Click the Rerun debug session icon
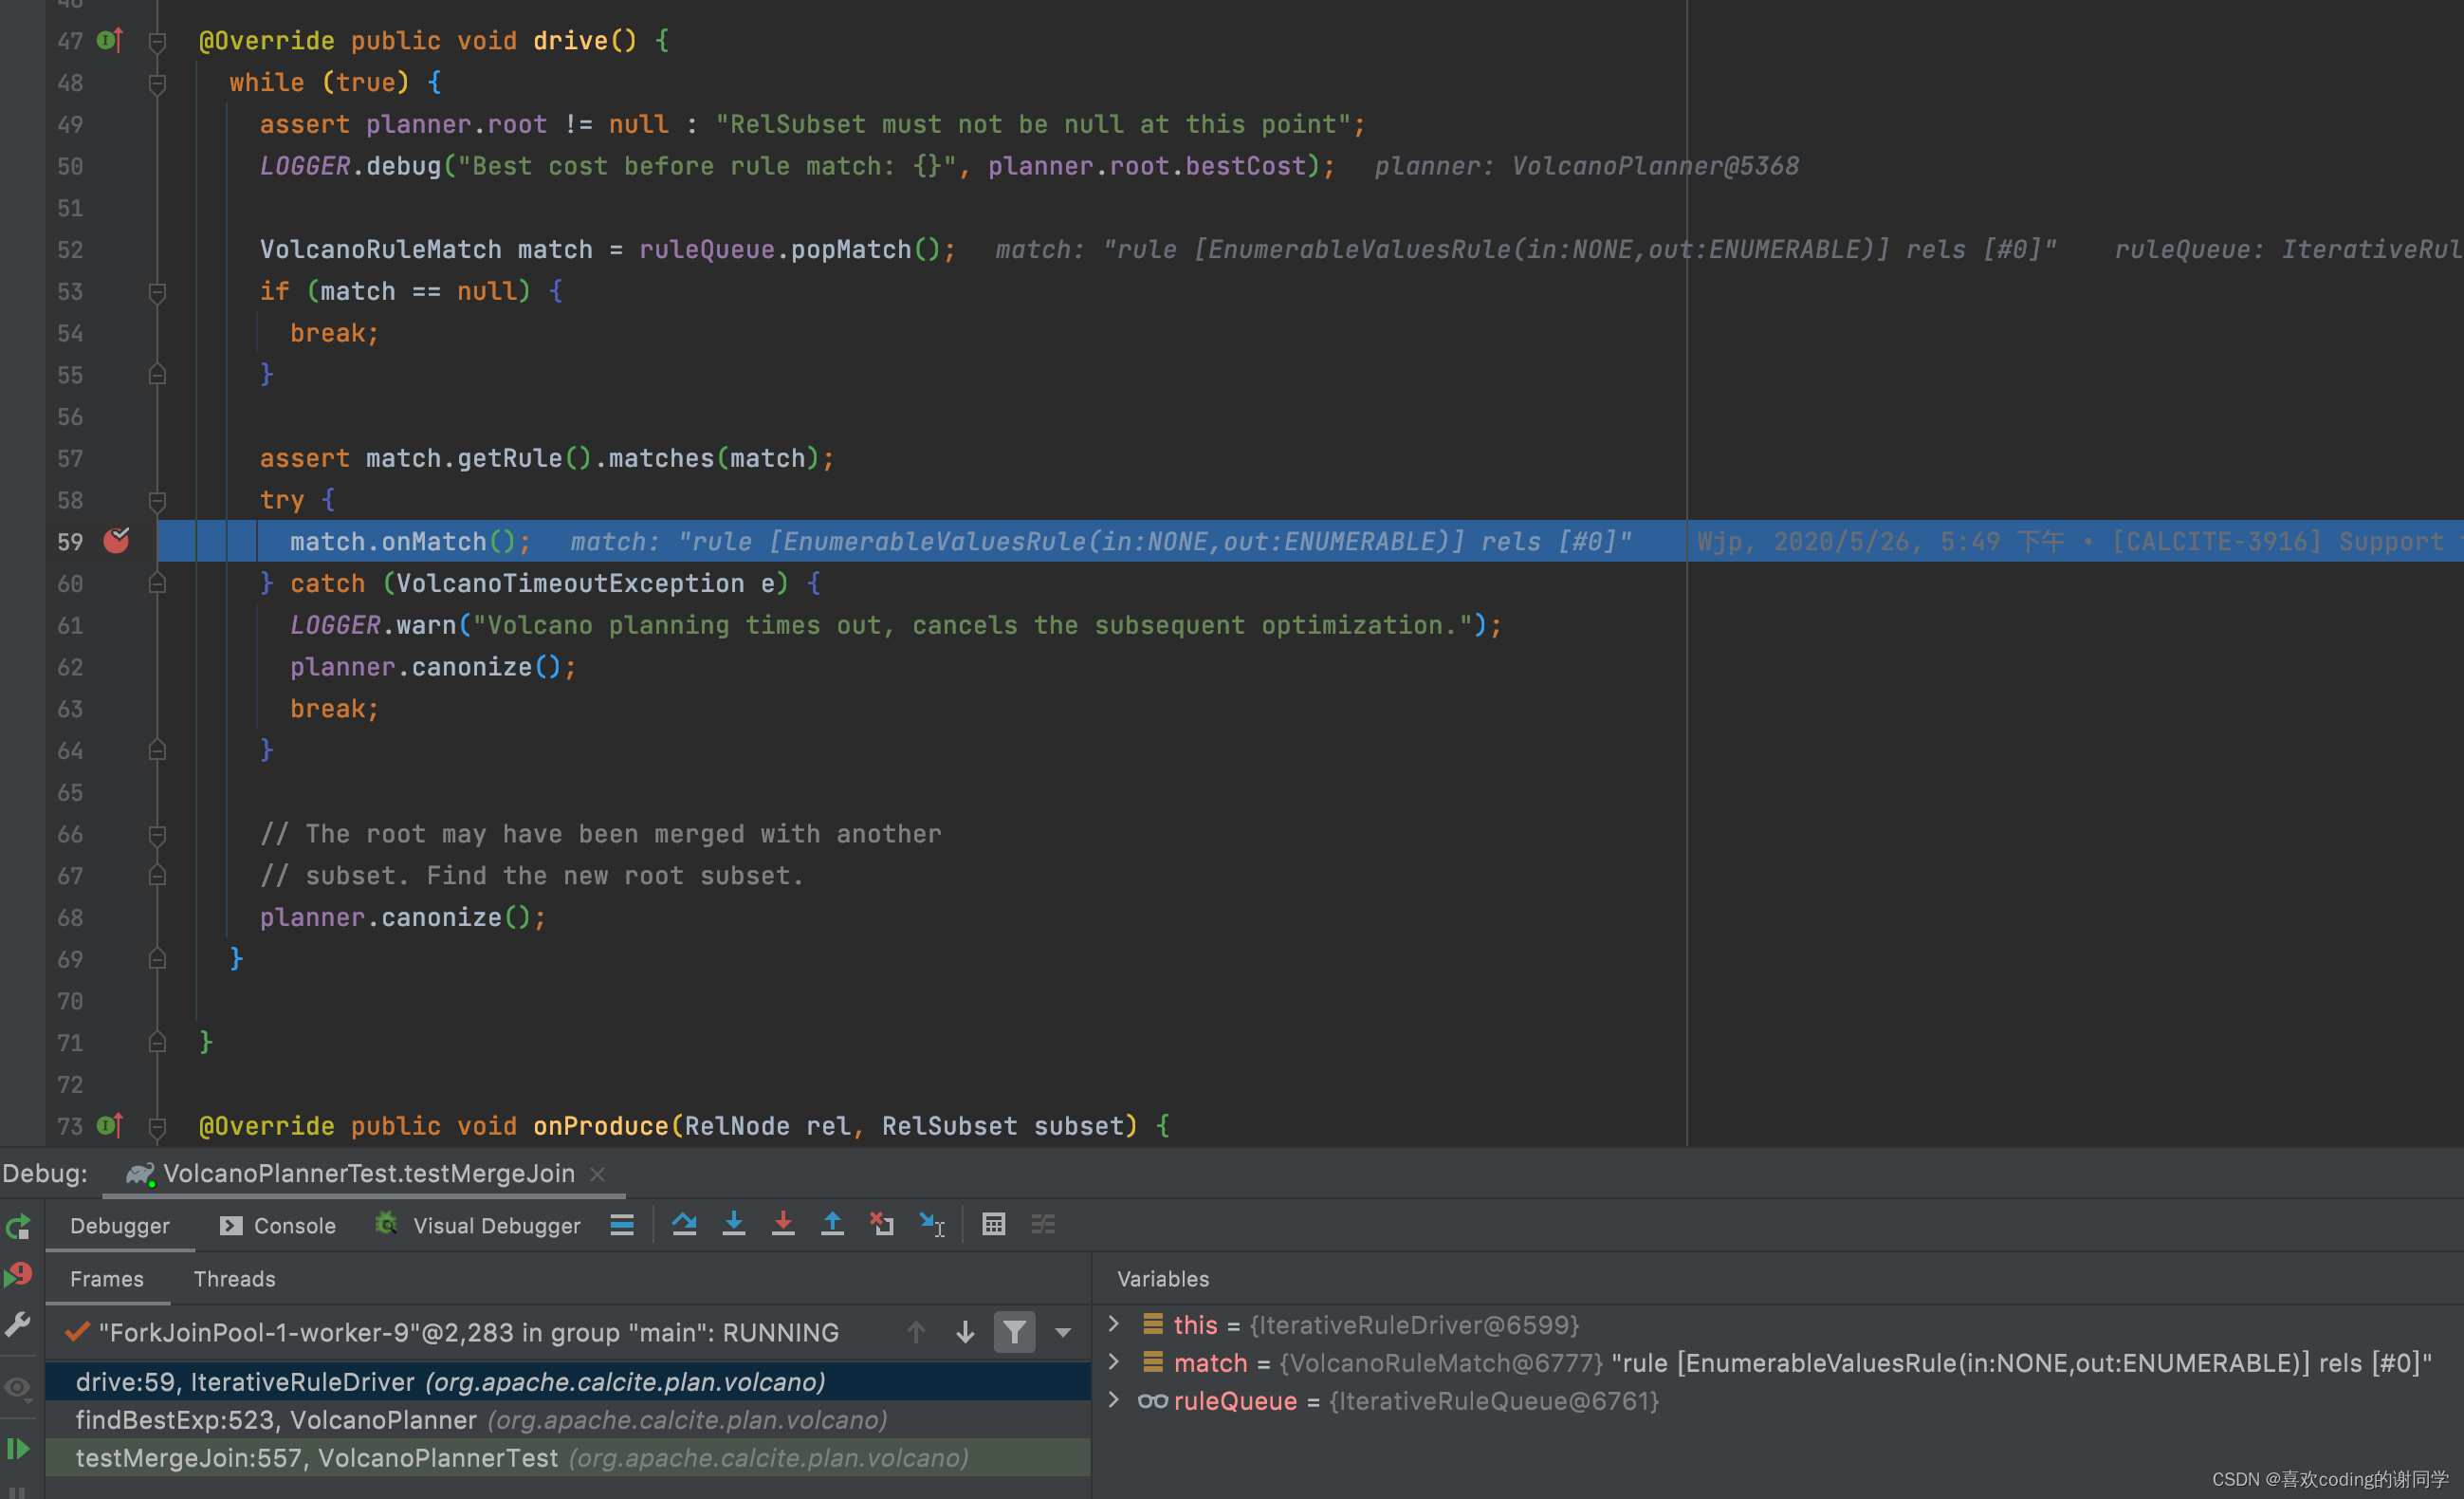This screenshot has width=2464, height=1499. [18, 1227]
